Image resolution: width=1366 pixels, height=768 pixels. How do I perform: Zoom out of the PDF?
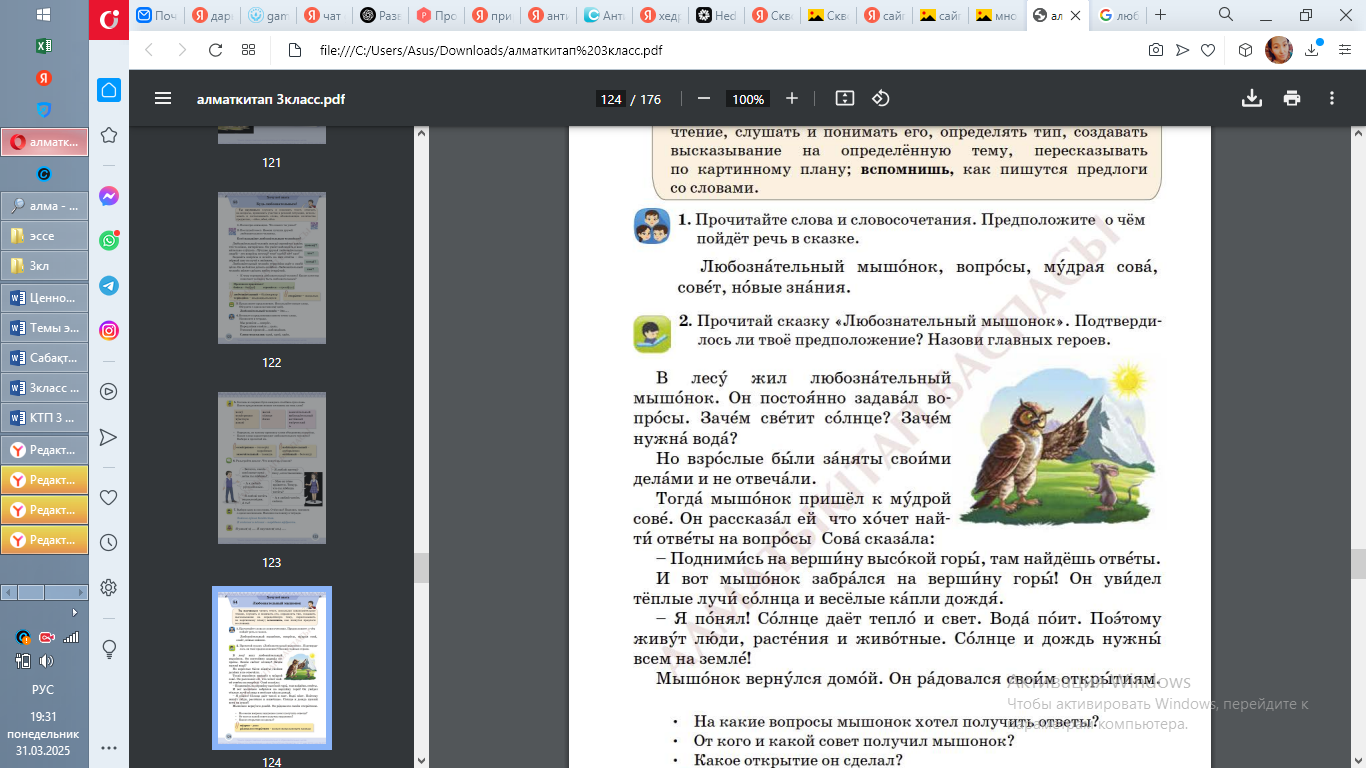coord(704,98)
